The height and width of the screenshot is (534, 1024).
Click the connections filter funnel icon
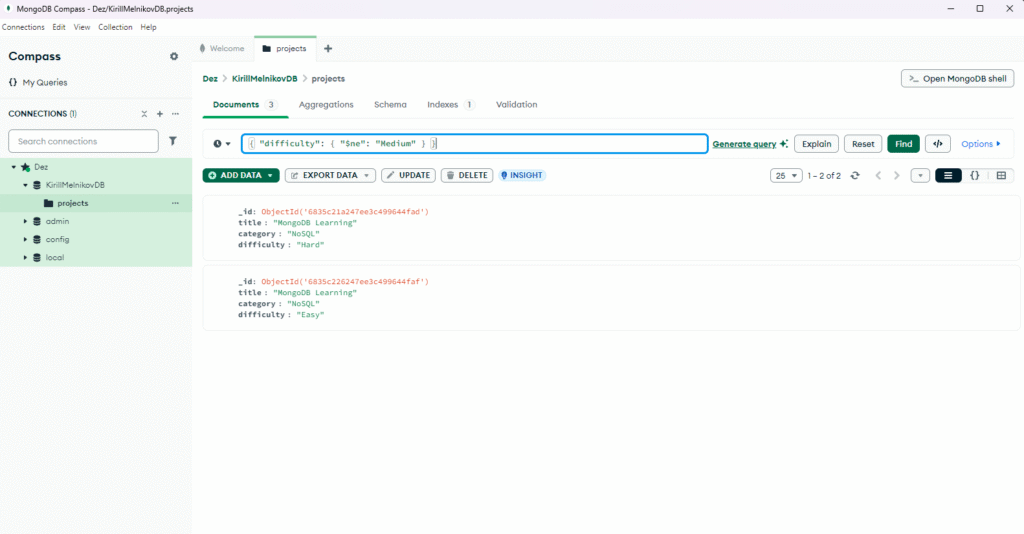173,141
